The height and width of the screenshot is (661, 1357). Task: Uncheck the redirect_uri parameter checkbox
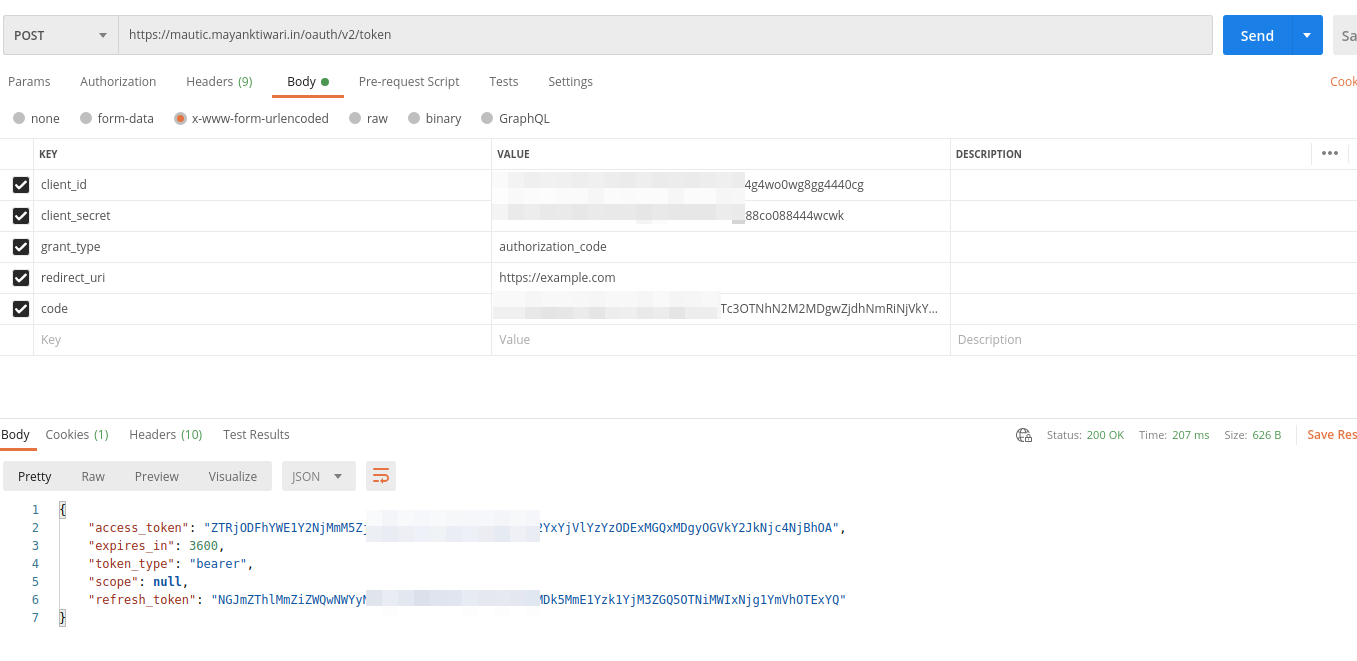pyautogui.click(x=20, y=278)
